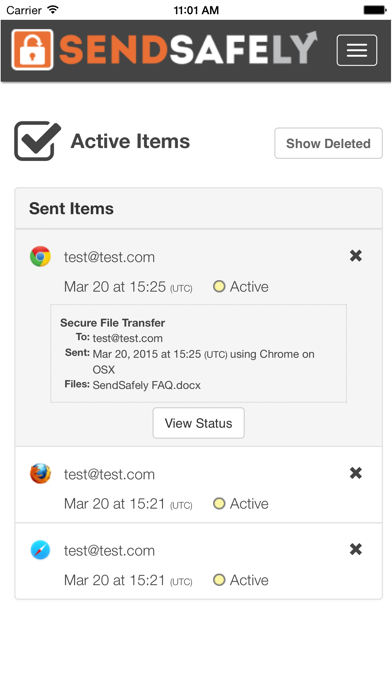The height and width of the screenshot is (696, 392).
Task: Open the hamburger navigation menu
Action: point(356,50)
